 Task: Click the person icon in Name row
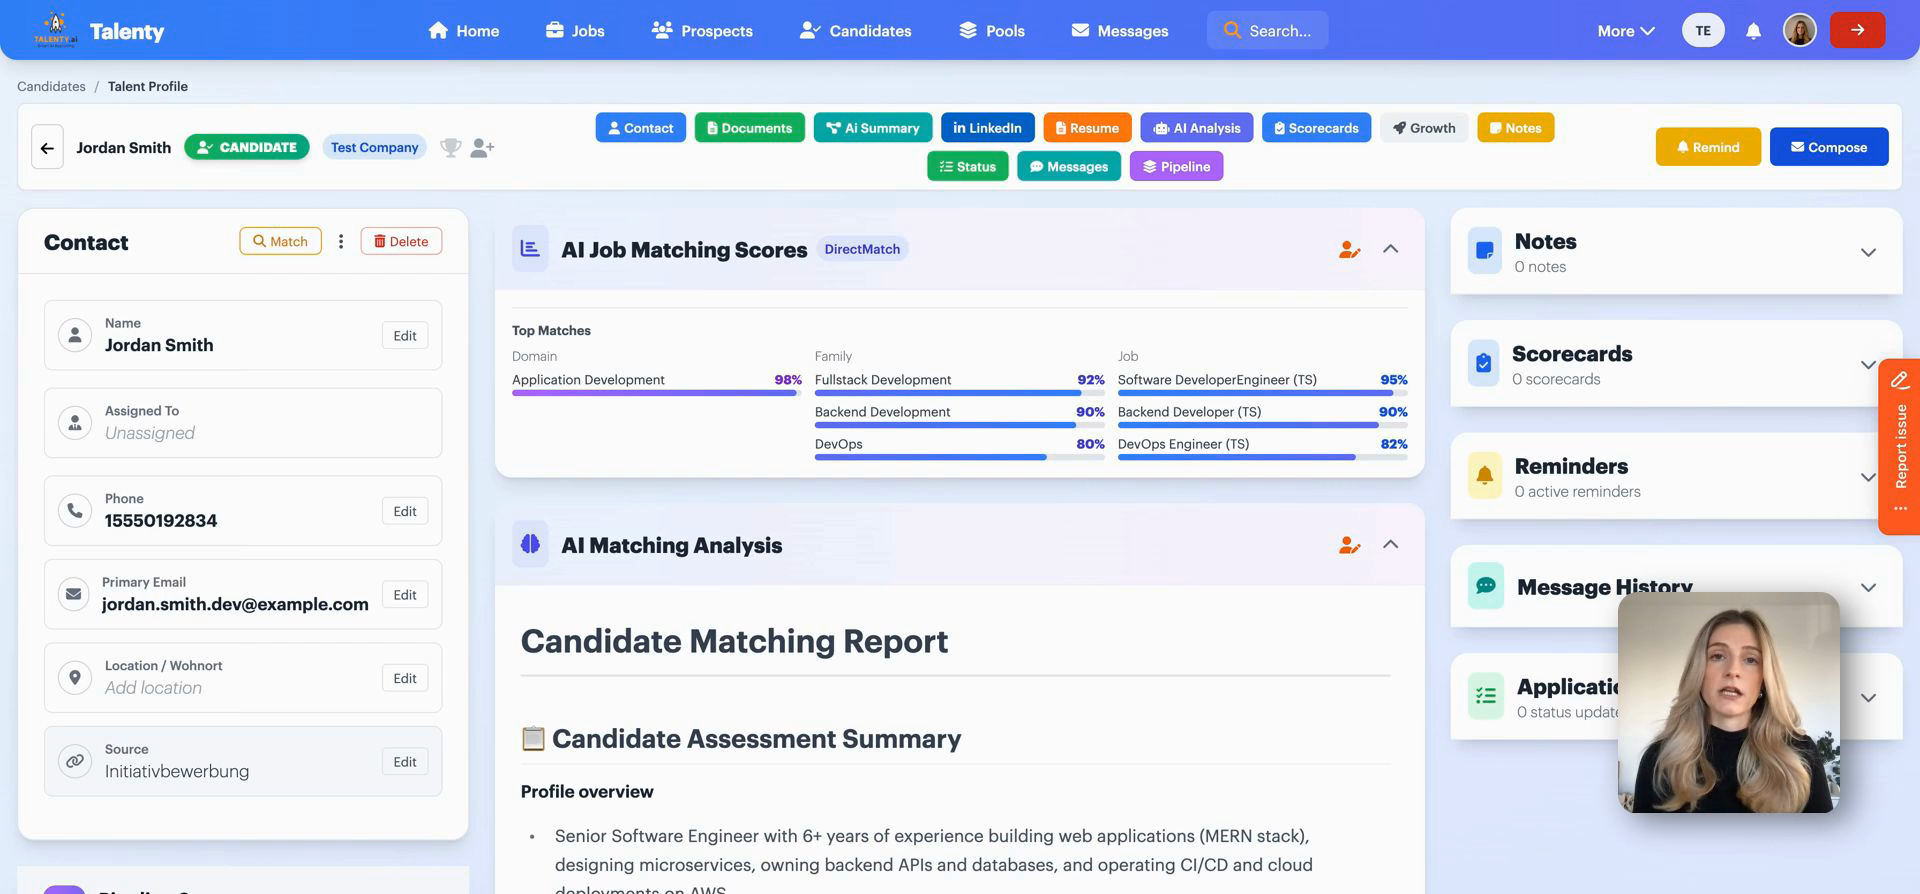coord(75,335)
